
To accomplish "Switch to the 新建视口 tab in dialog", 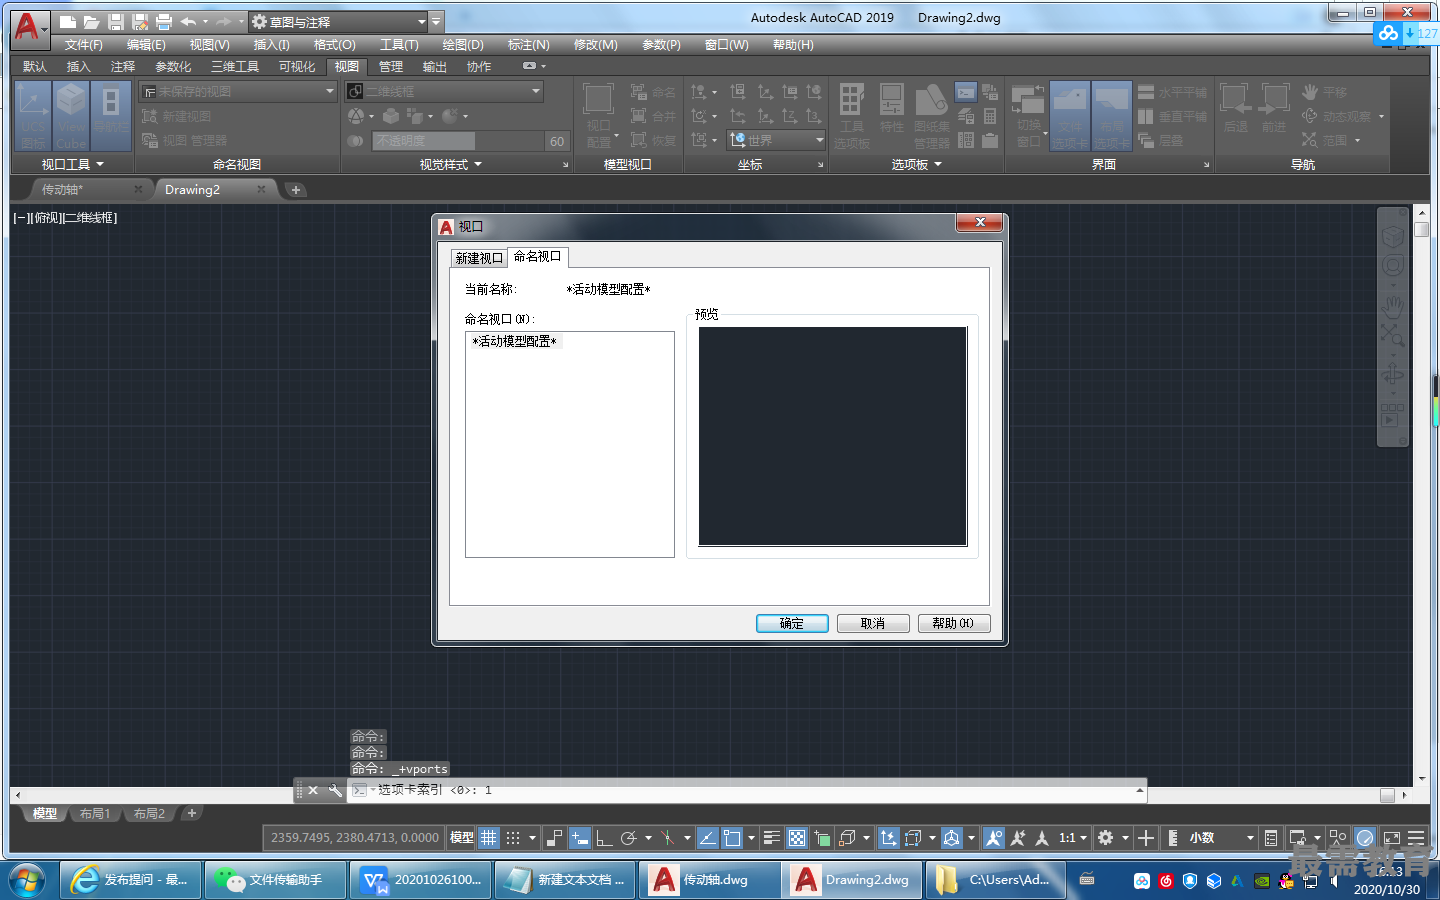I will (x=479, y=258).
